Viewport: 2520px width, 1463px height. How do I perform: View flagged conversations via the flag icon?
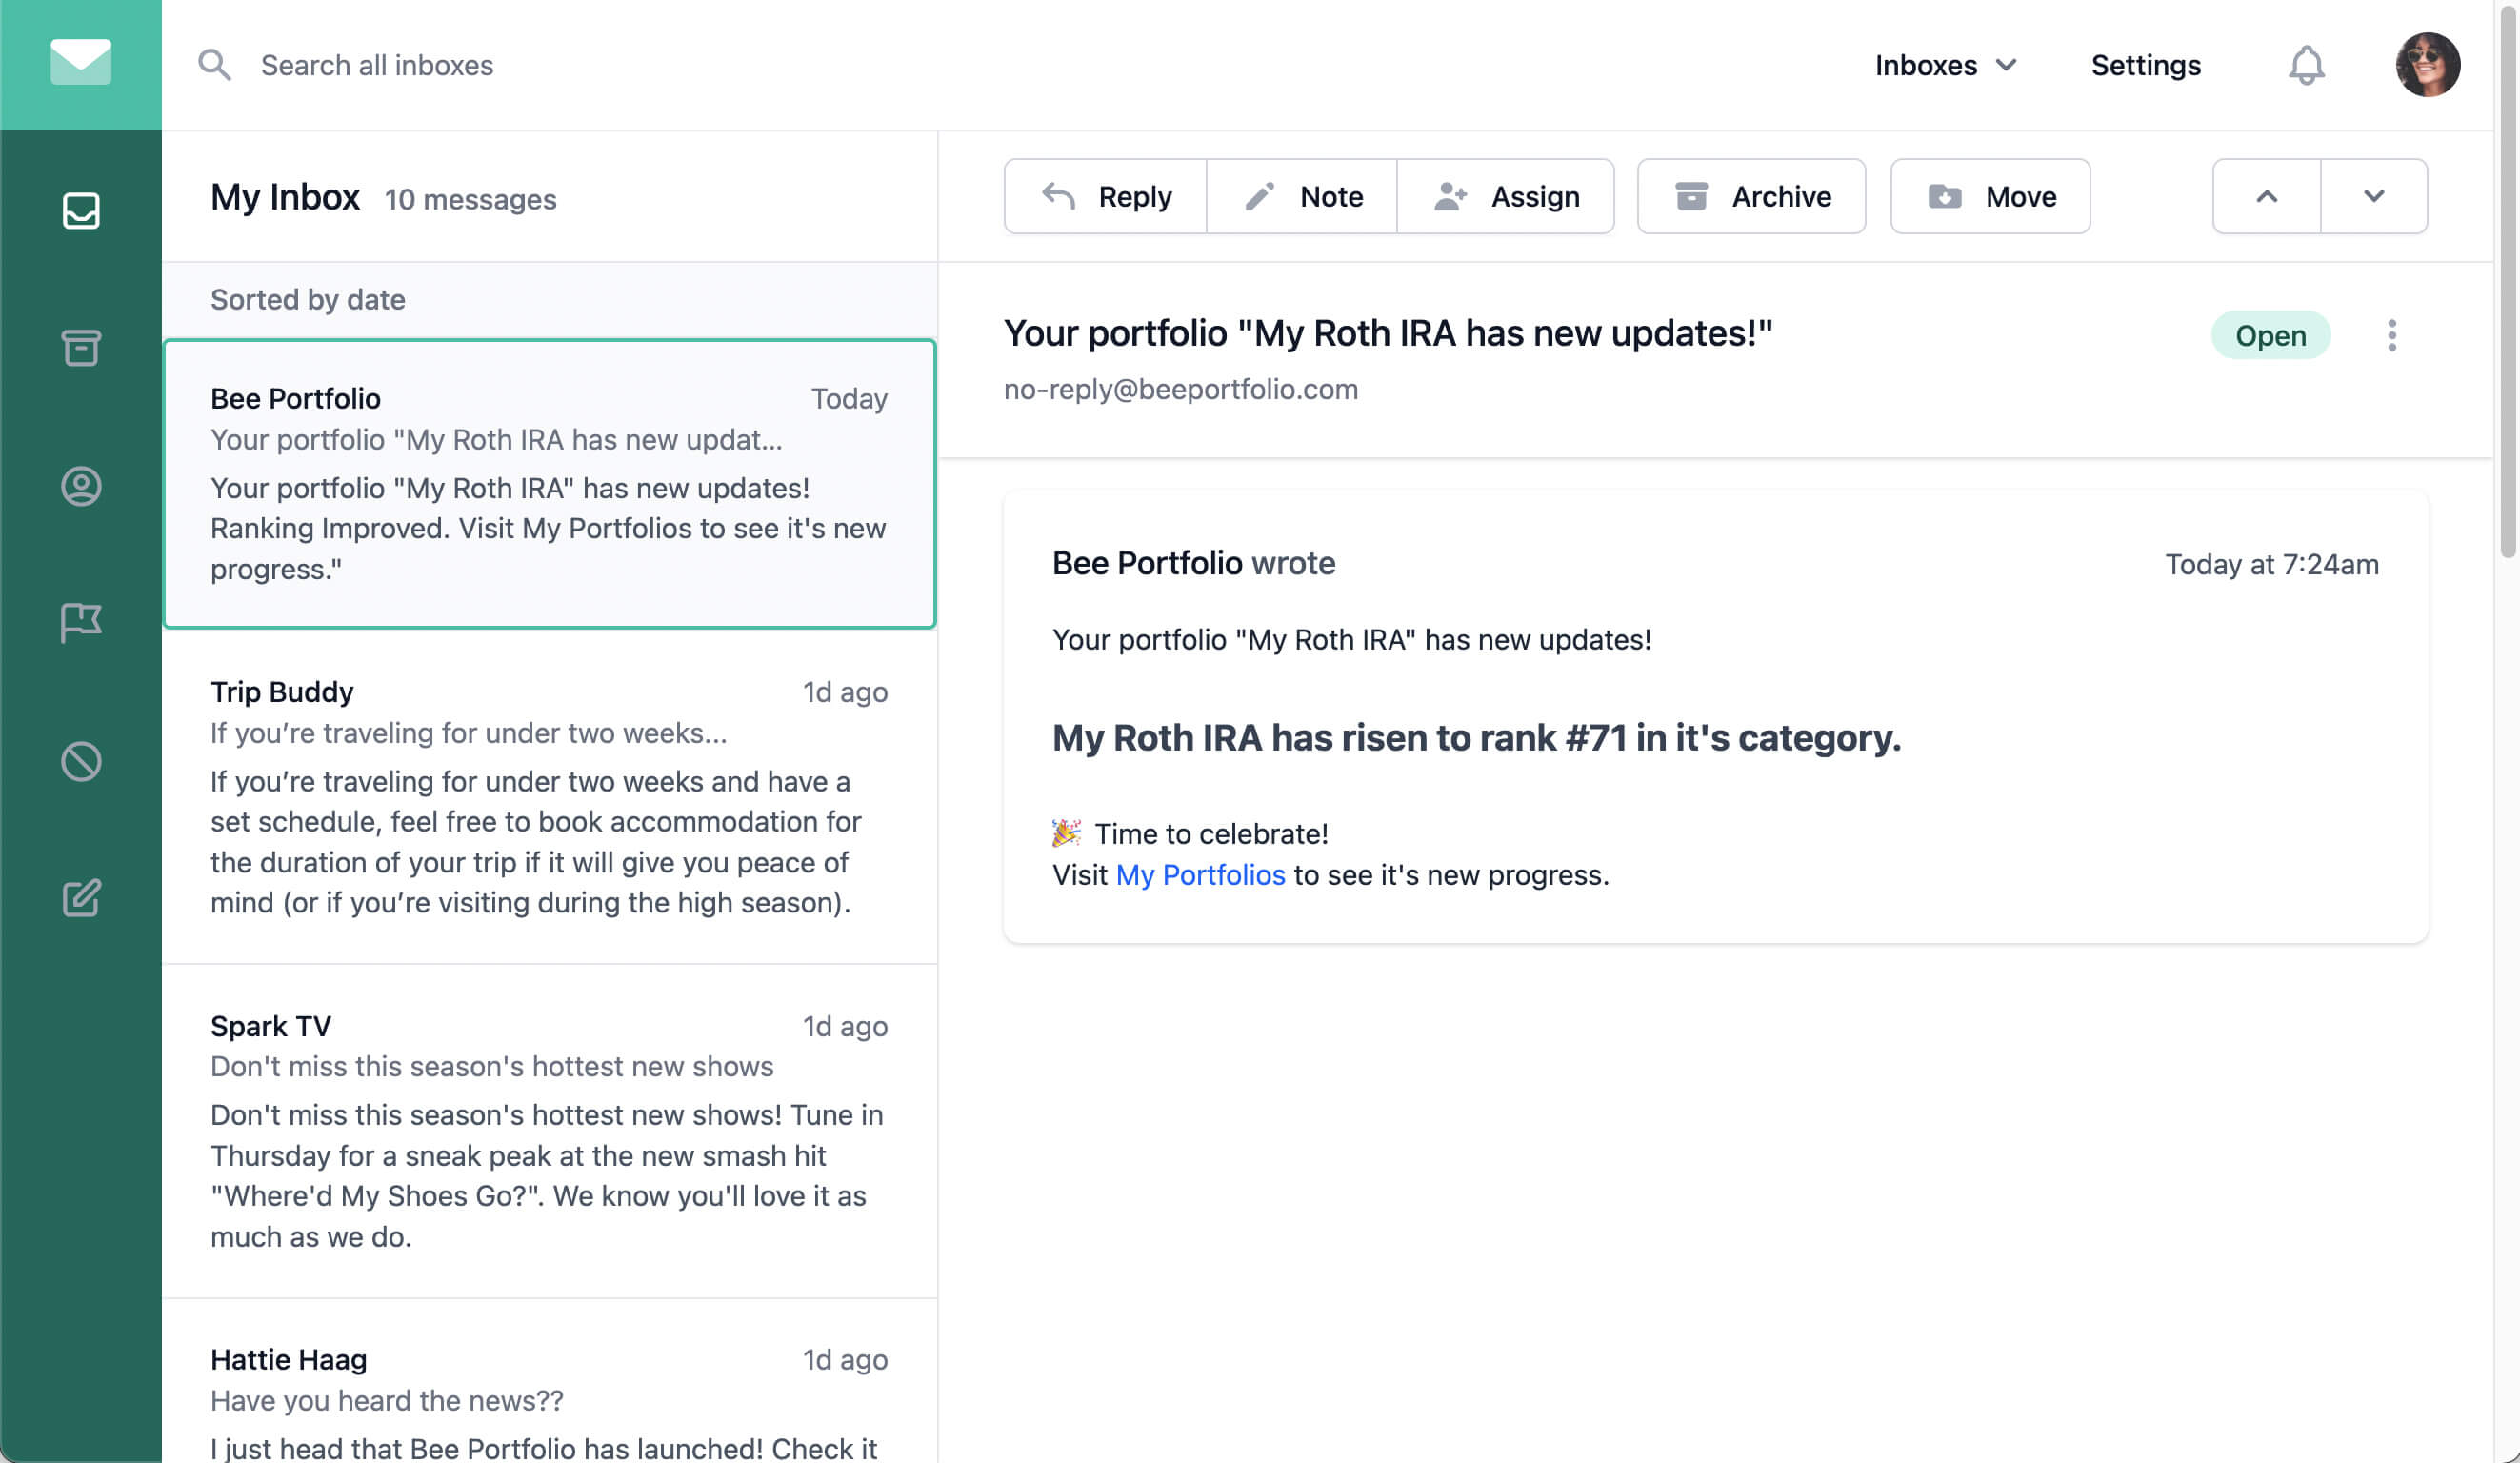81,622
